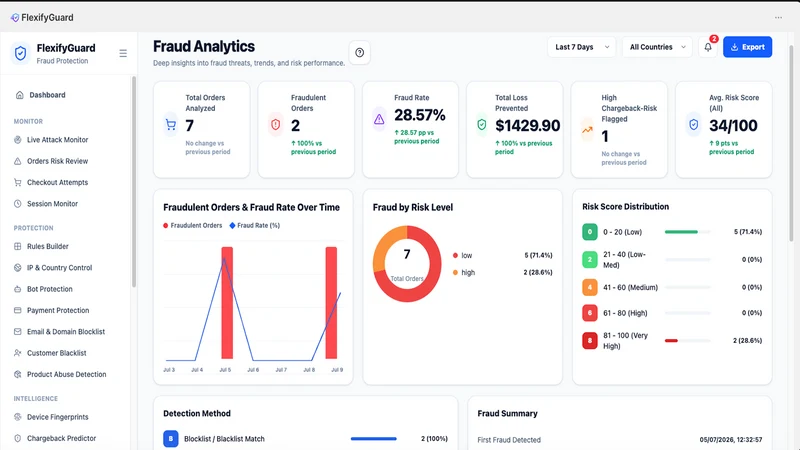Click the blue B badge beside Blocklist Match
800x450 pixels.
[x=171, y=439]
